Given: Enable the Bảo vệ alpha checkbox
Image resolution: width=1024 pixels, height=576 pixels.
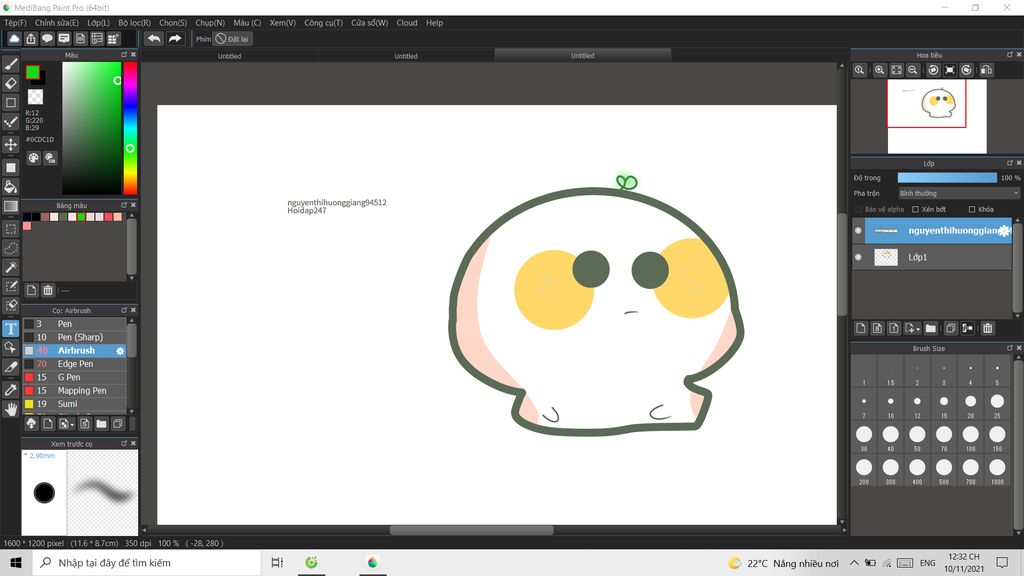Looking at the screenshot, I should pos(858,209).
